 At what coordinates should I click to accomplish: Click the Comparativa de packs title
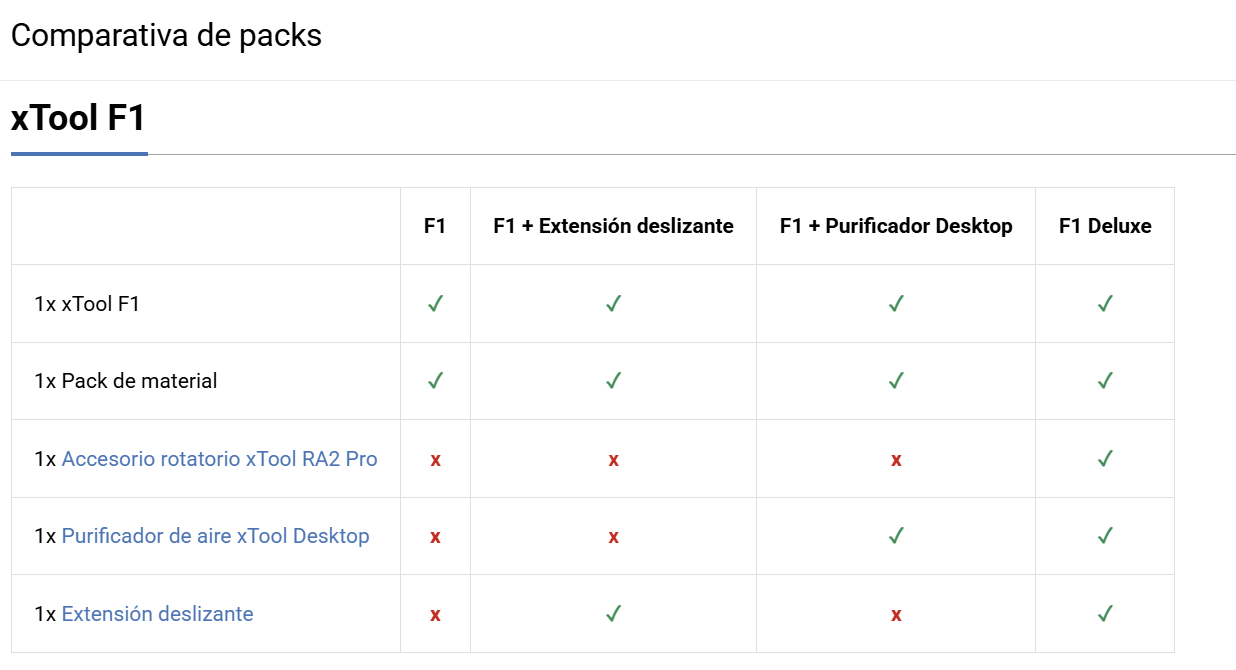[166, 36]
